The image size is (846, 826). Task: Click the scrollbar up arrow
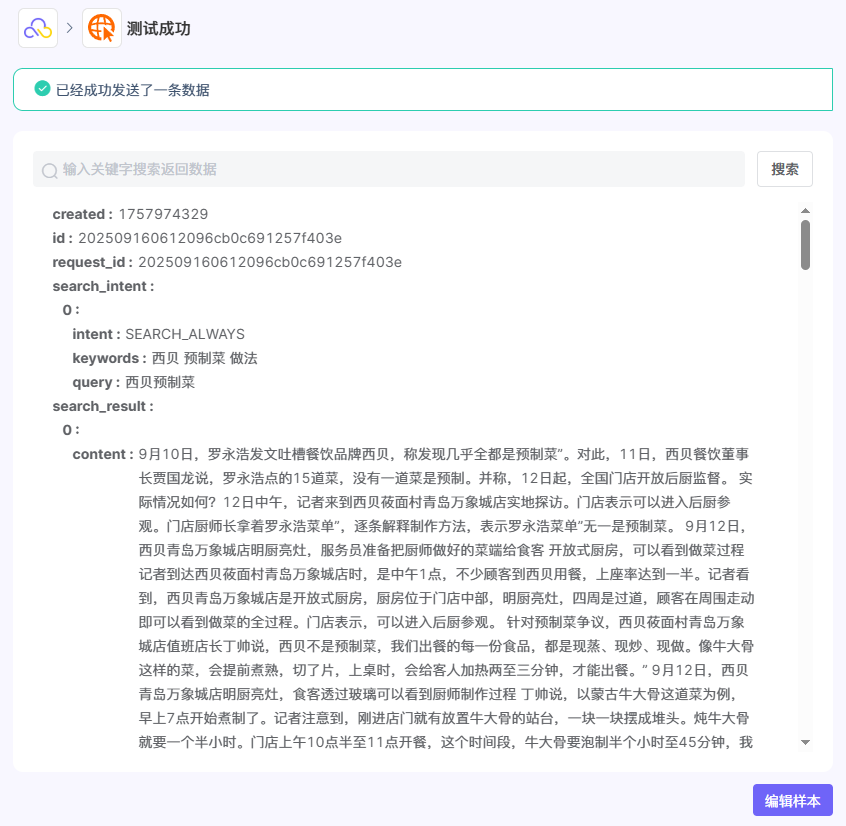pyautogui.click(x=805, y=211)
